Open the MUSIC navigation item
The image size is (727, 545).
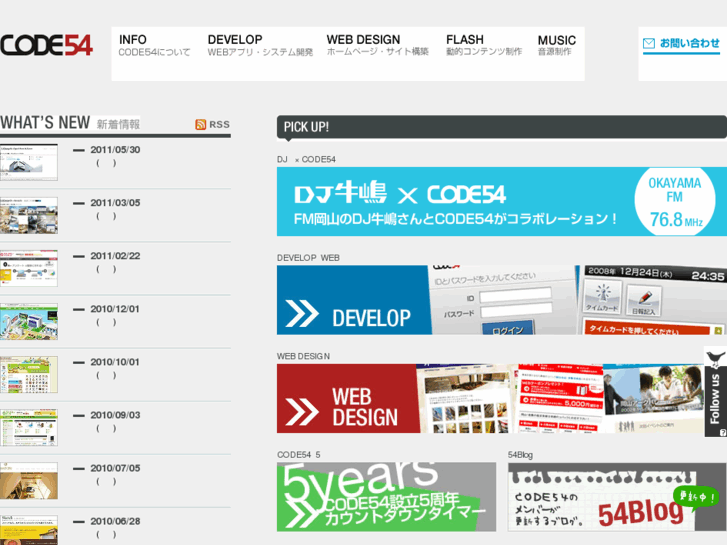[x=556, y=45]
